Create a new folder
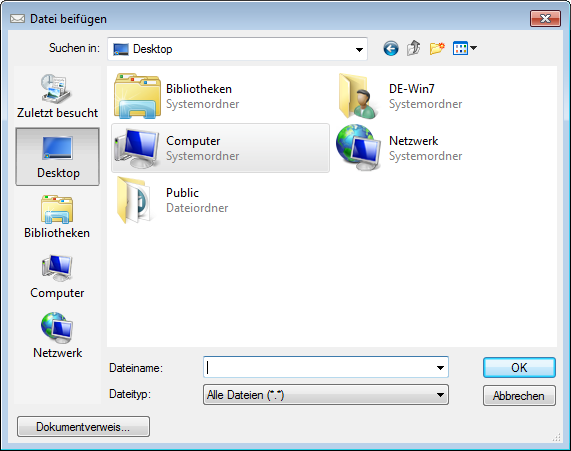Viewport: 571px width, 451px height. (x=437, y=48)
